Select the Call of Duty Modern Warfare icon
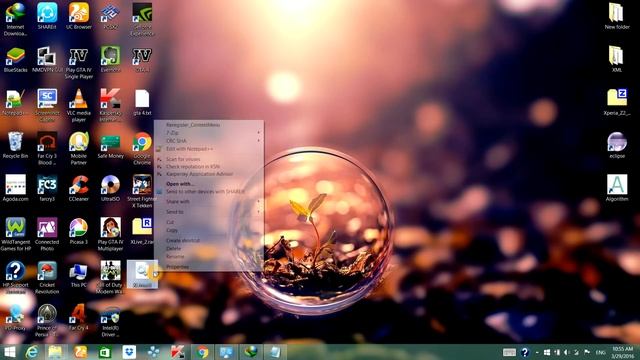The height and width of the screenshot is (360, 640). (110, 278)
